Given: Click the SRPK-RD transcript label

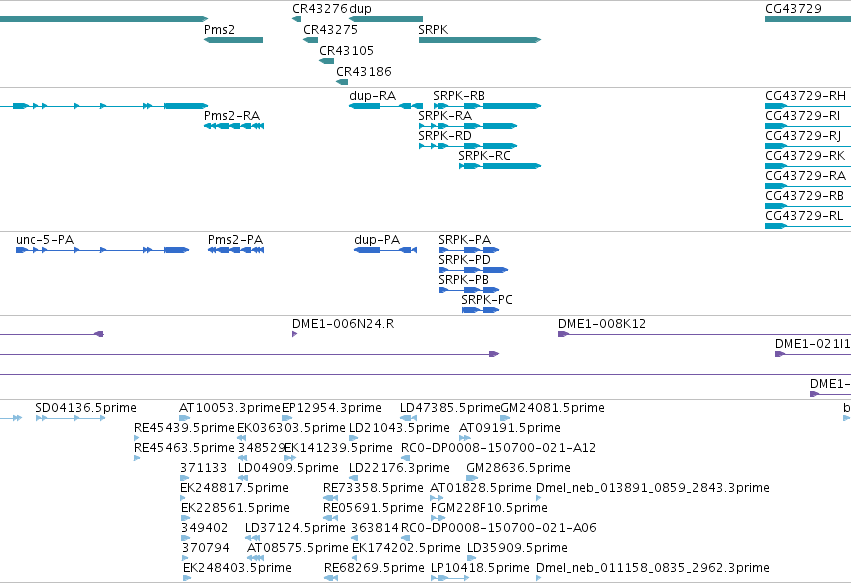Looking at the screenshot, I should [x=445, y=136].
